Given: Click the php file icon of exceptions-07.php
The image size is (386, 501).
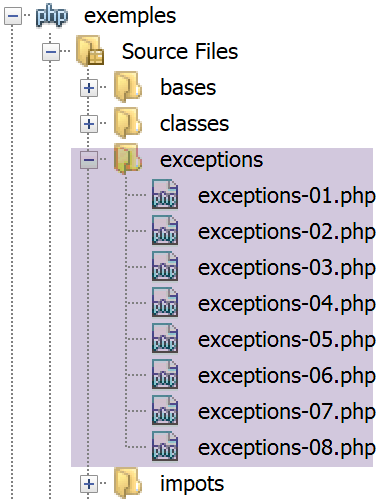Looking at the screenshot, I should (x=165, y=410).
